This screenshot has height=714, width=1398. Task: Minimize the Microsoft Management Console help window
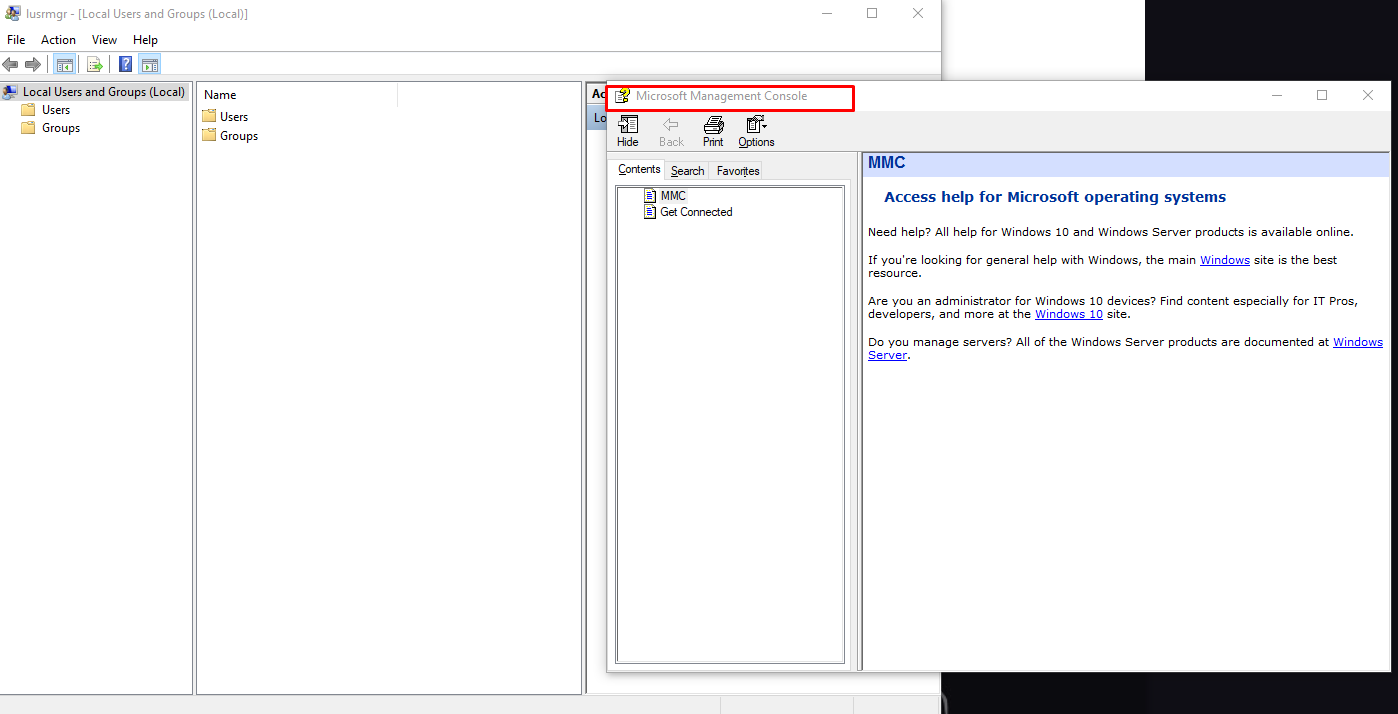click(x=1277, y=96)
